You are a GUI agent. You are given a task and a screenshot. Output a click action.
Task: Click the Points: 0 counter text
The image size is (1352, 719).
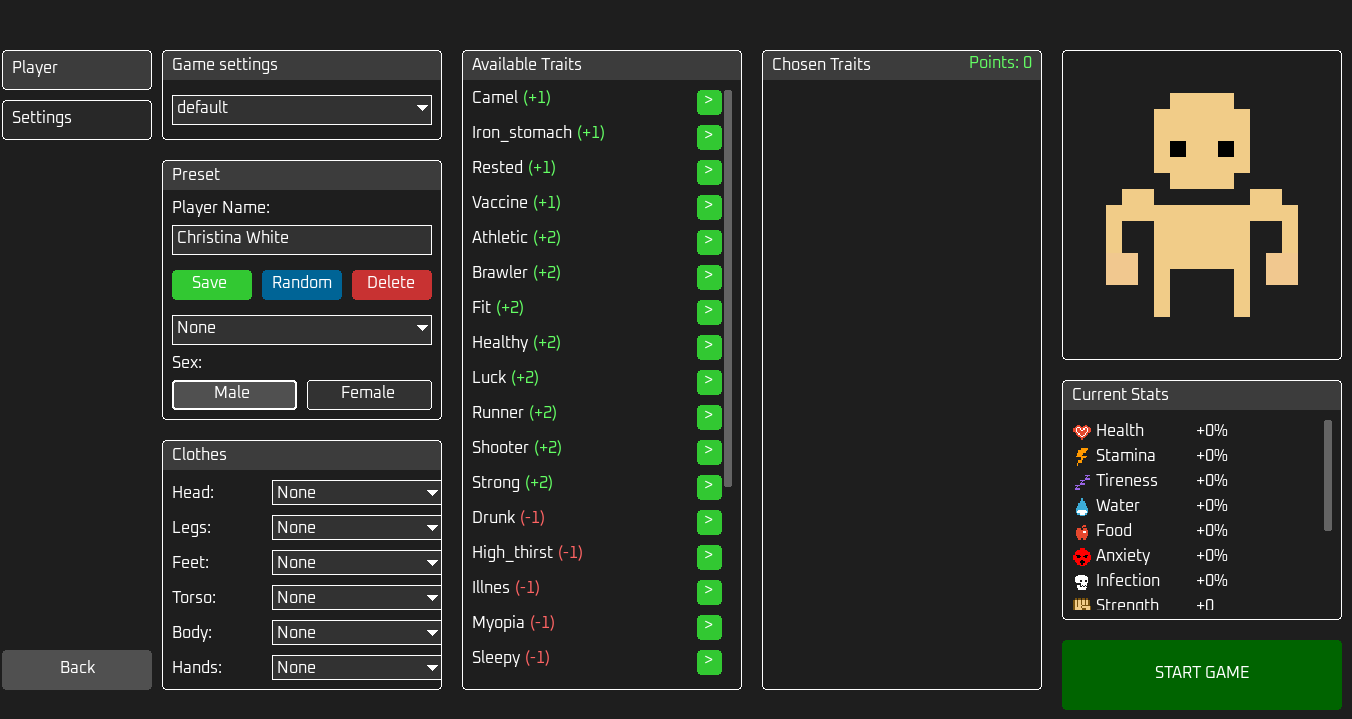(1000, 63)
